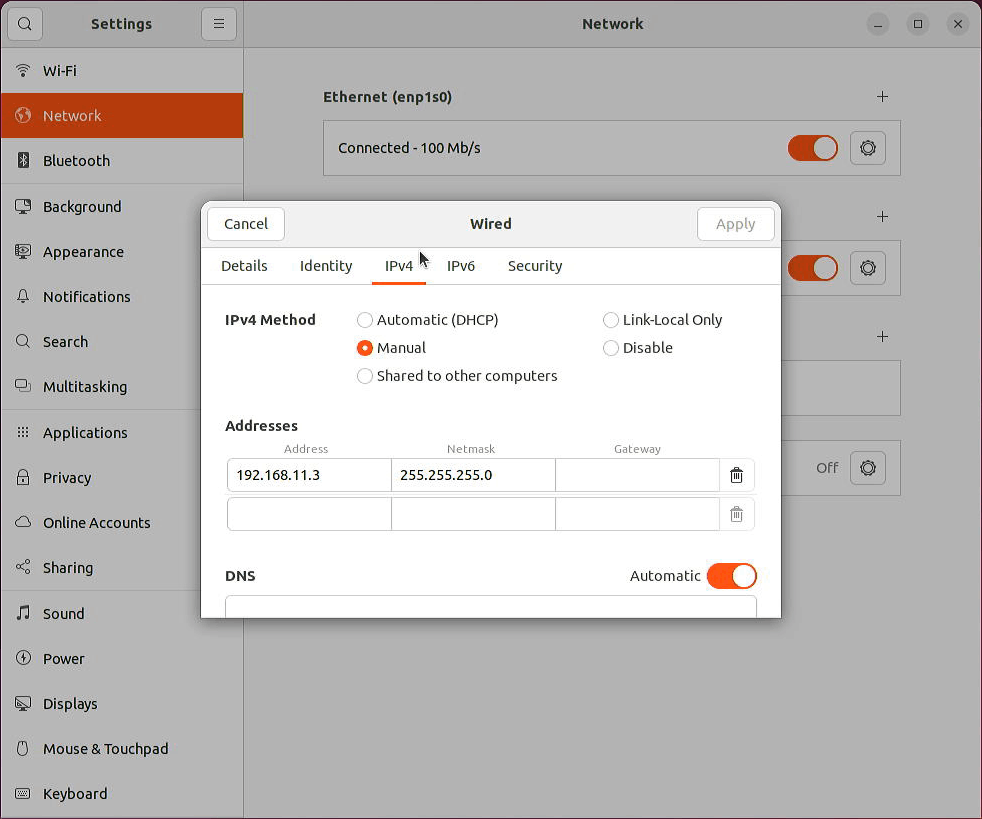Click the Displays icon in sidebar

[x=23, y=703]
